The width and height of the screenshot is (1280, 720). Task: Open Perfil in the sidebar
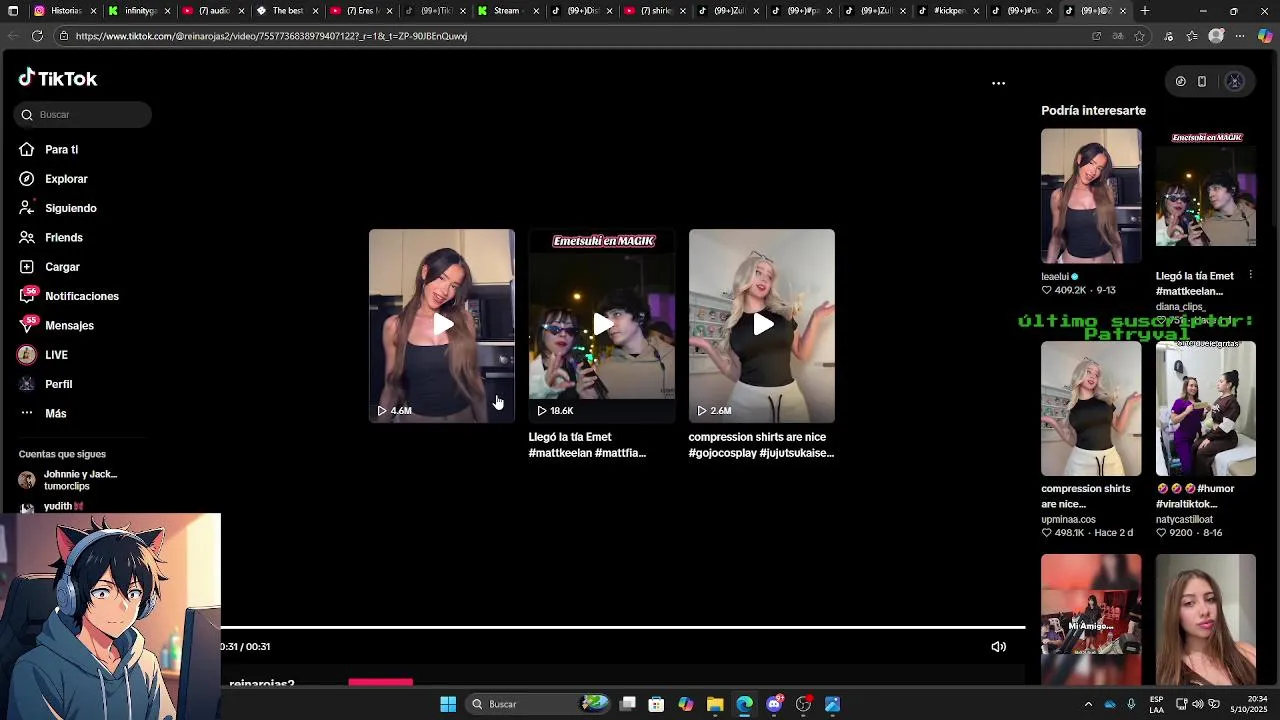(x=58, y=384)
